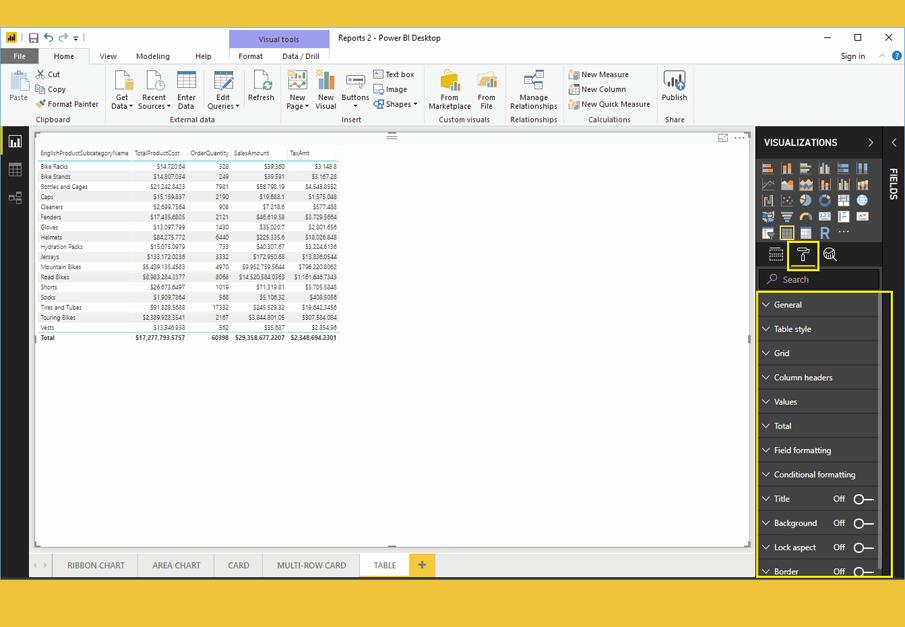
Task: Select the pie chart visualization
Action: pyautogui.click(x=806, y=200)
